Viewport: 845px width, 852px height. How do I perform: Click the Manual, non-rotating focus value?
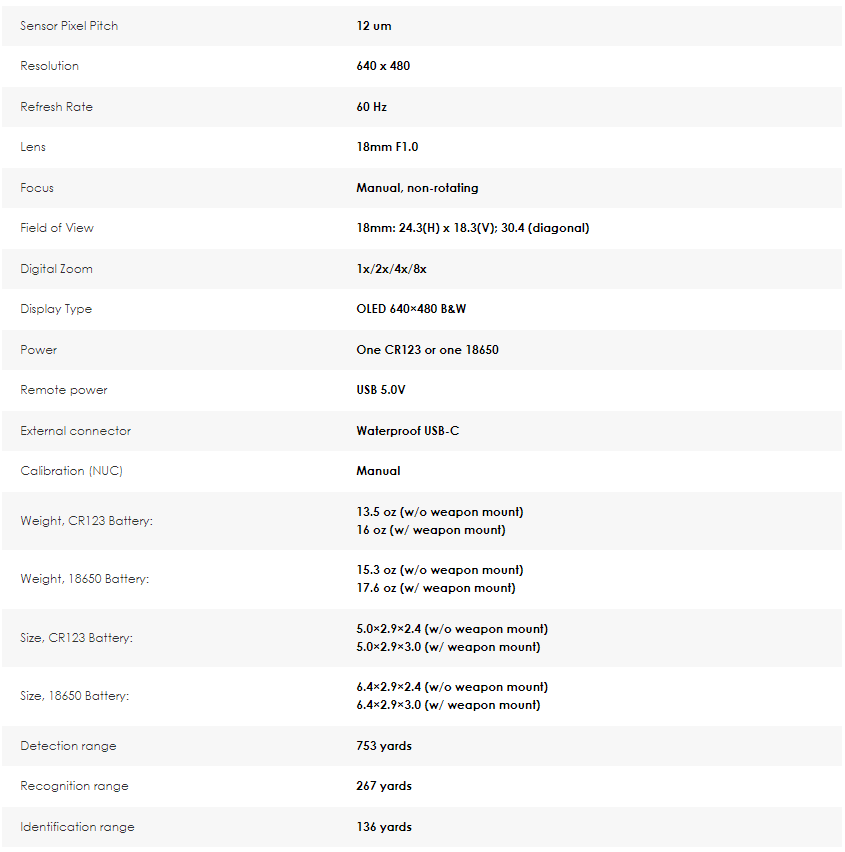417,188
